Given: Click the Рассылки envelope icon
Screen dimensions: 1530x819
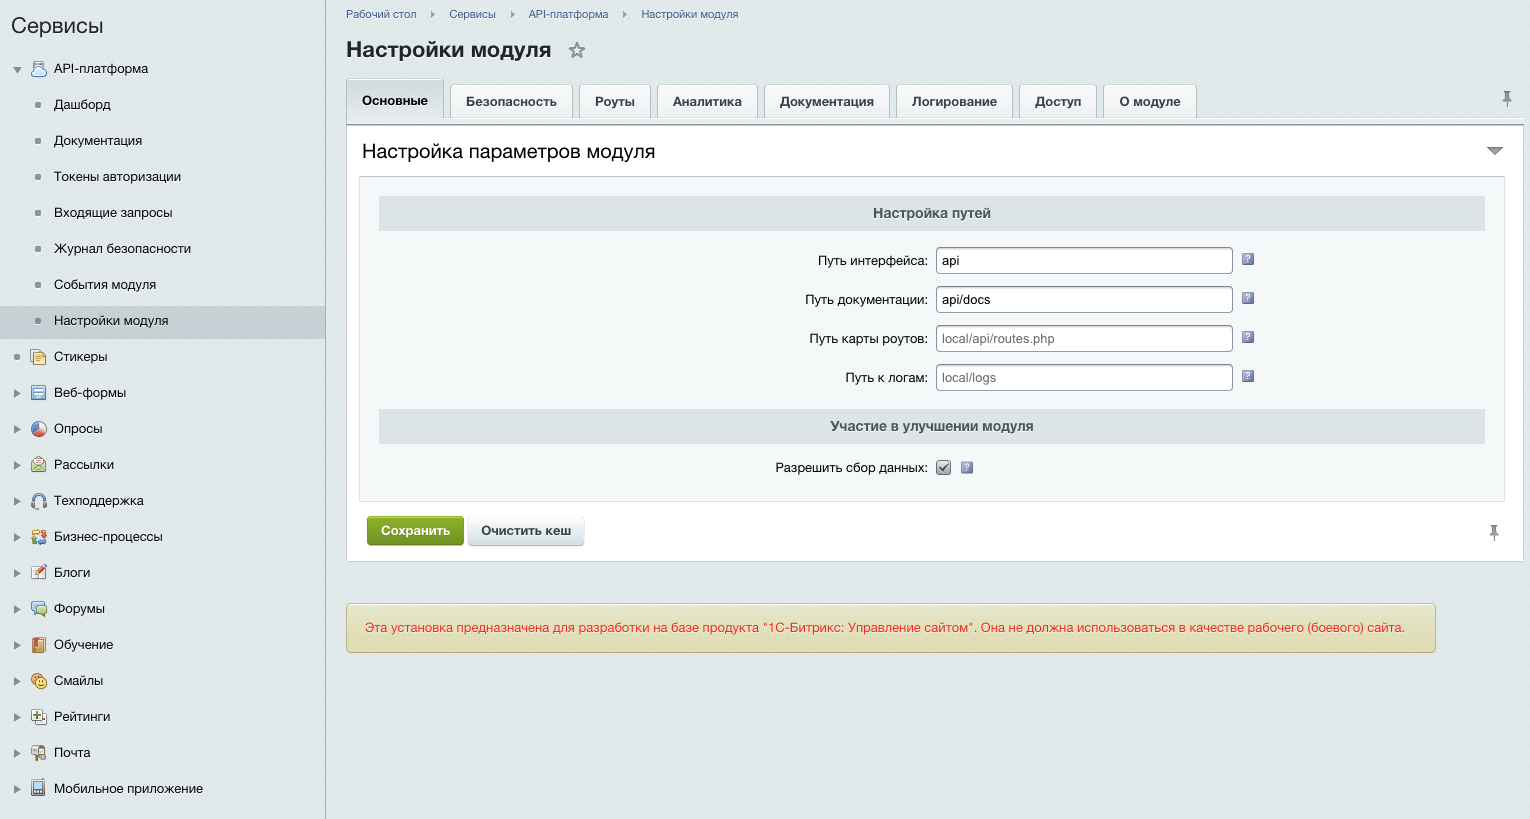Looking at the screenshot, I should [39, 465].
